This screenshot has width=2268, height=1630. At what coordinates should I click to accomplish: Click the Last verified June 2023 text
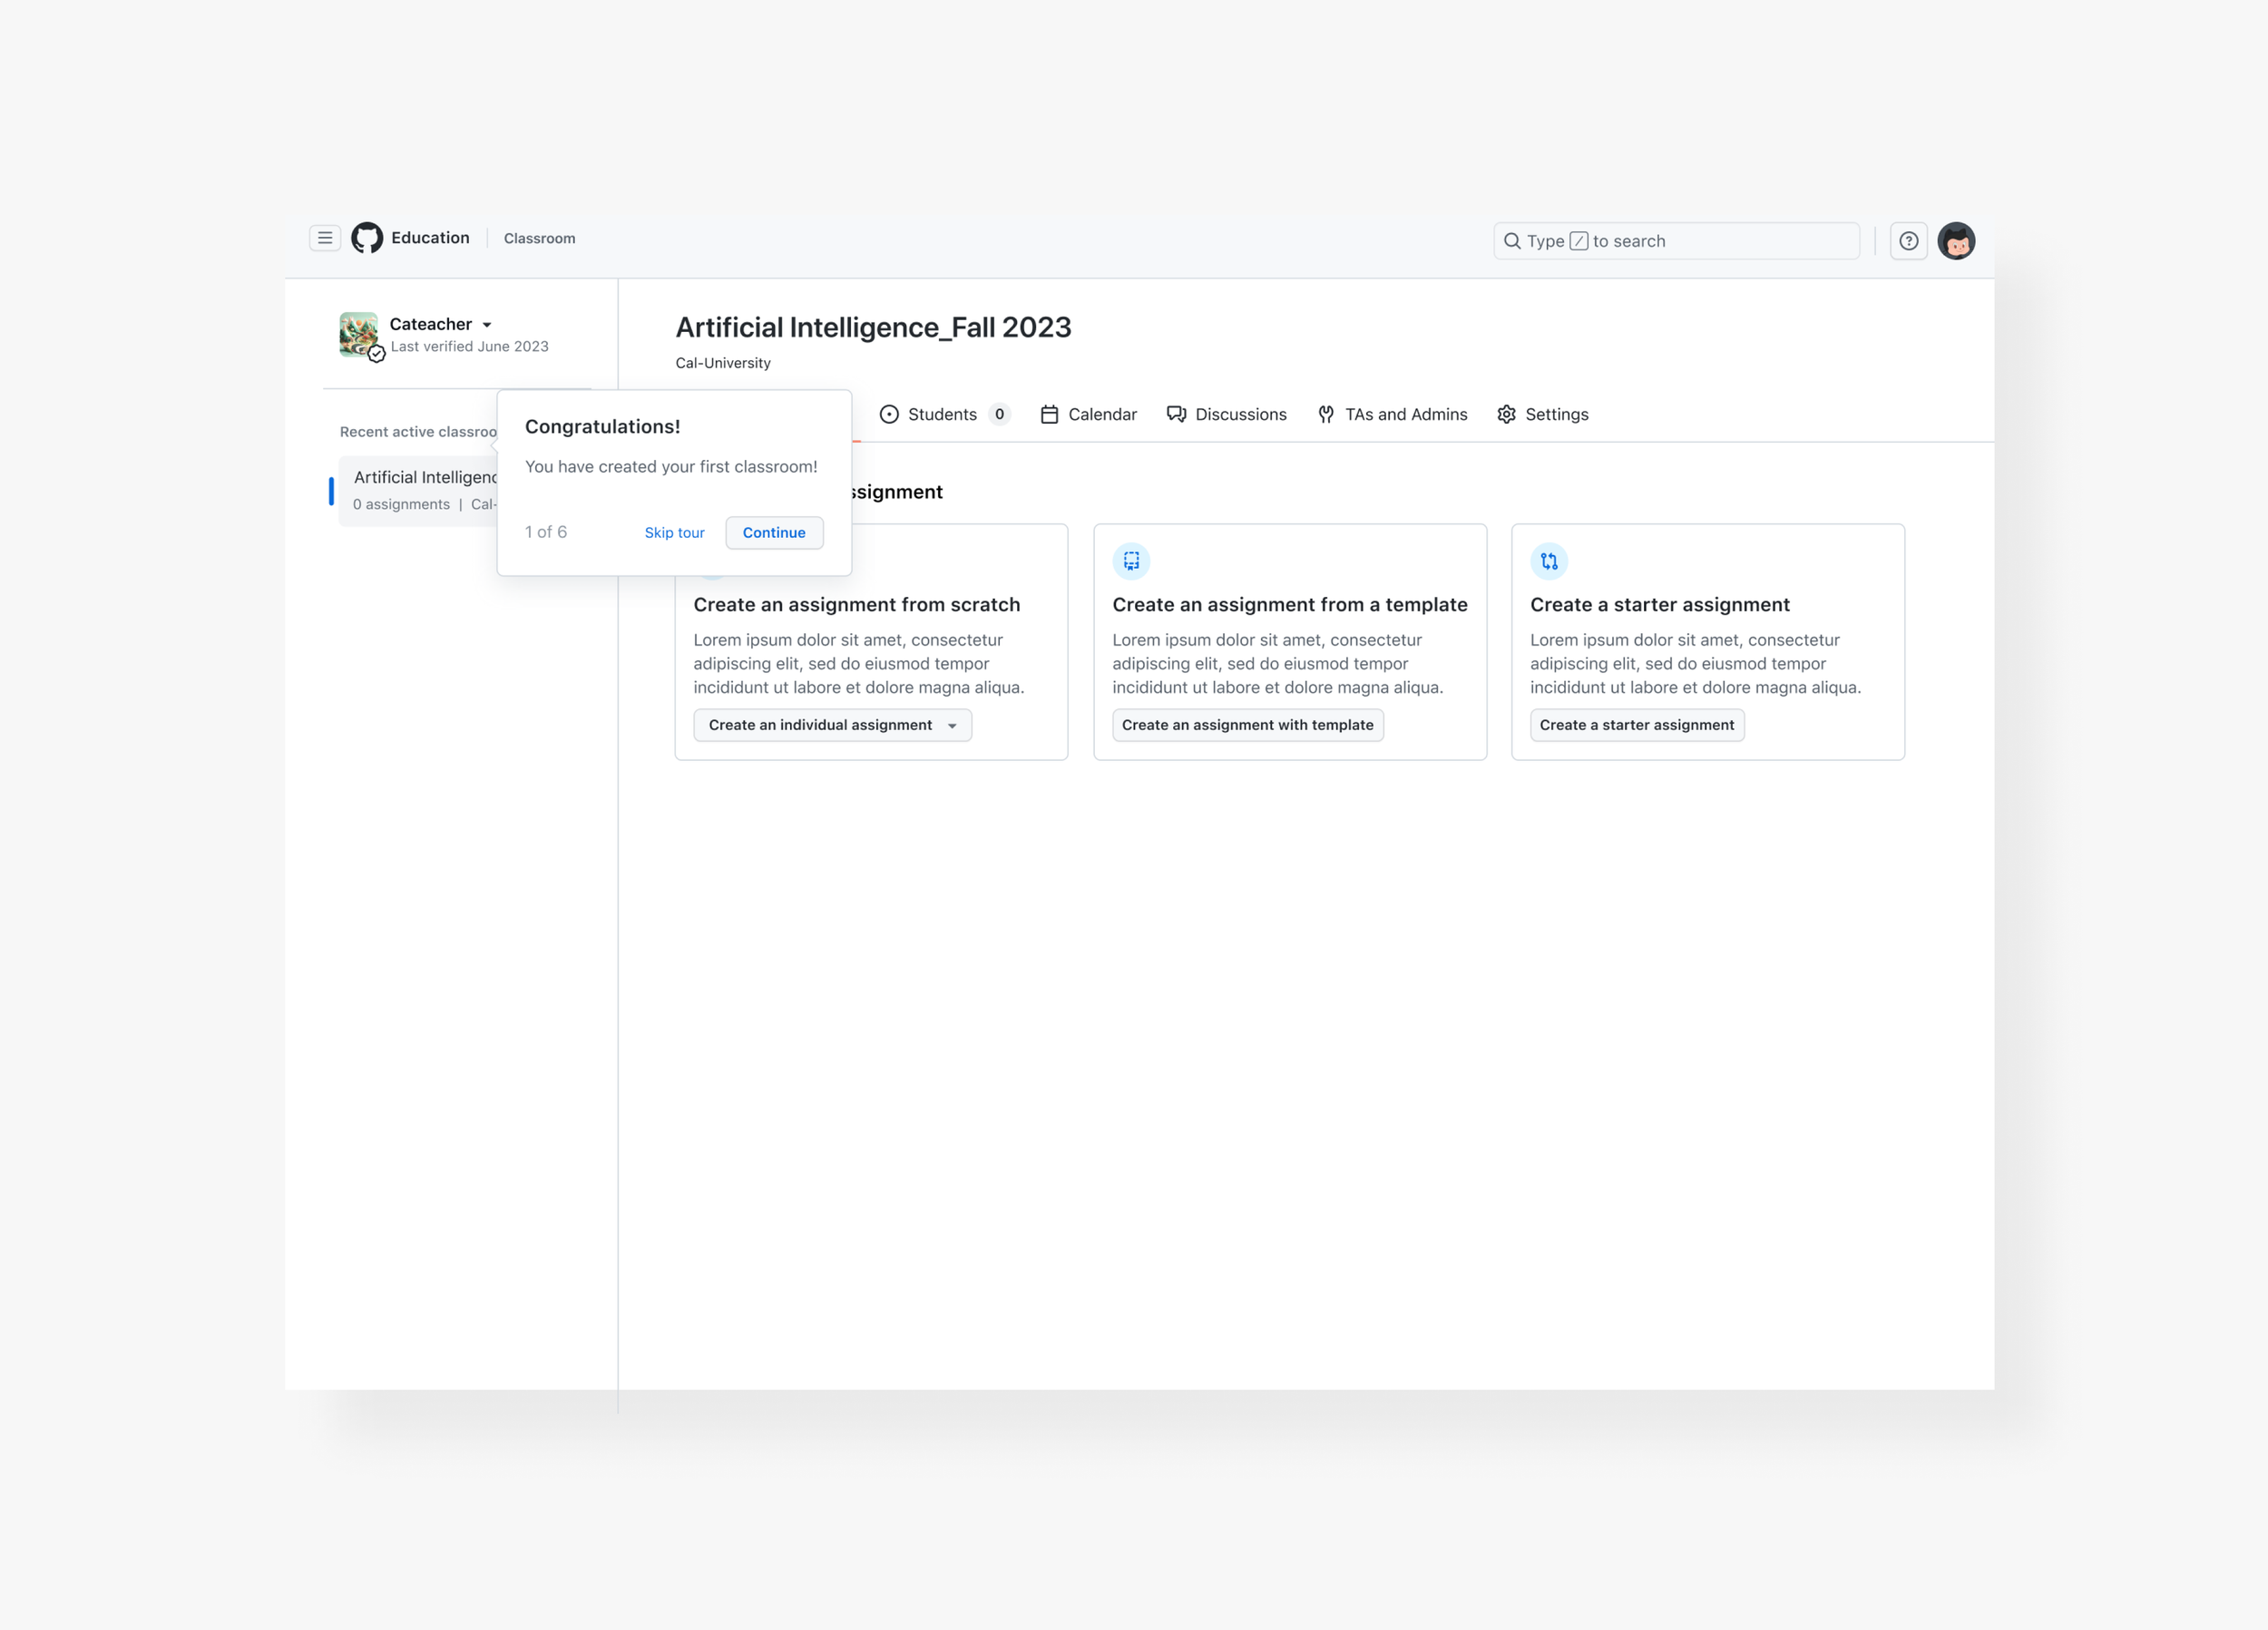pyautogui.click(x=469, y=346)
